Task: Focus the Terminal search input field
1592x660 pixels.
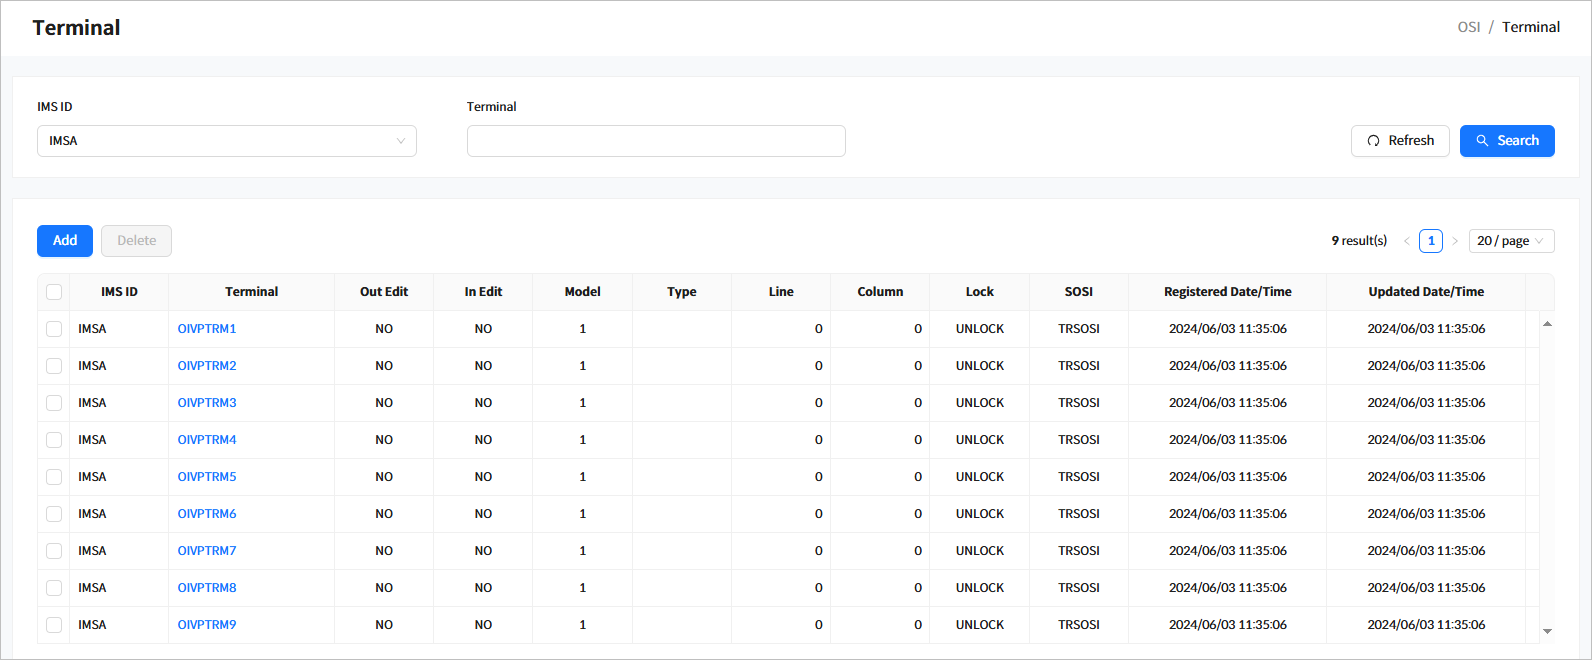Action: click(655, 141)
